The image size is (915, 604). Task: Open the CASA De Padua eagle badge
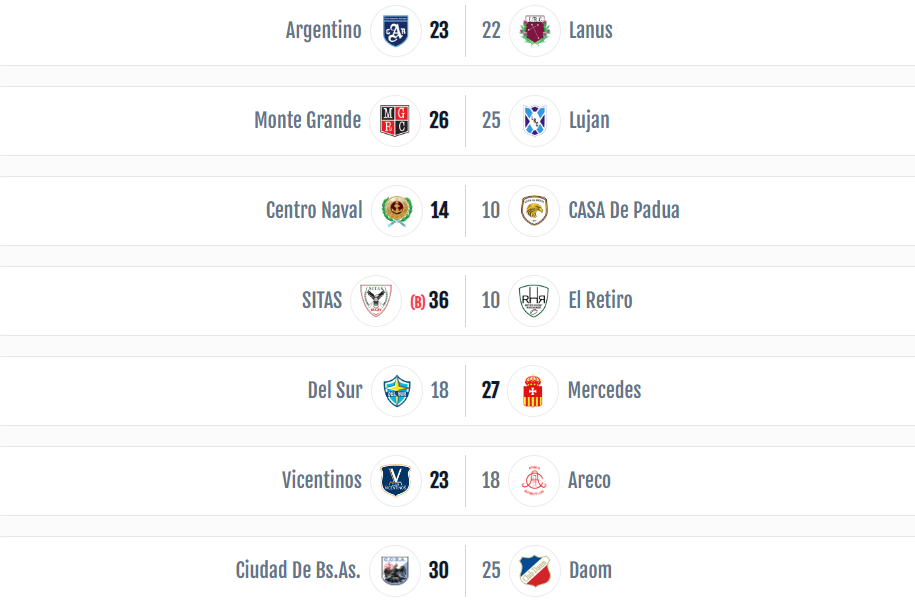pos(534,211)
